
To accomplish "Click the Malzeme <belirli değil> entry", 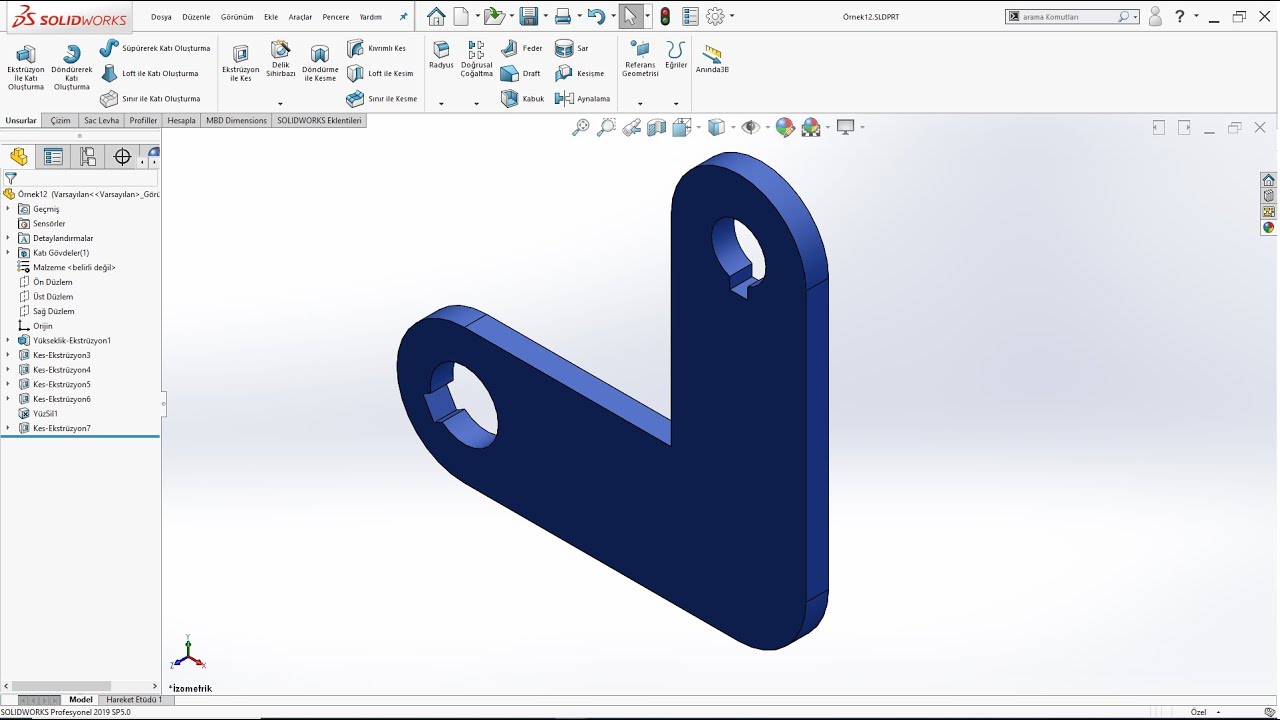I will 67,268.
